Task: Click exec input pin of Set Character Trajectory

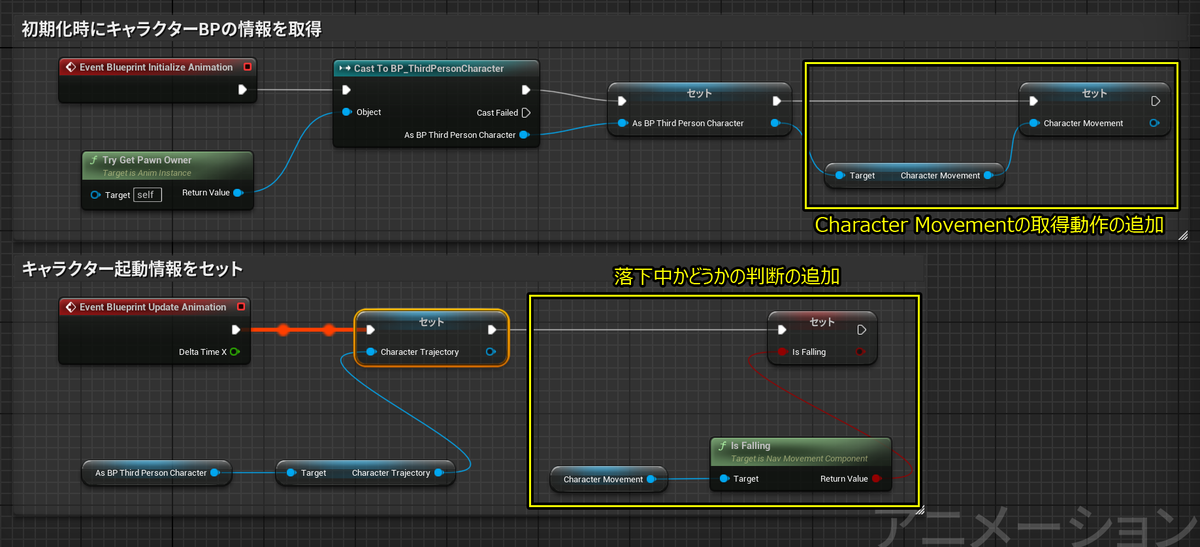Action: point(370,329)
